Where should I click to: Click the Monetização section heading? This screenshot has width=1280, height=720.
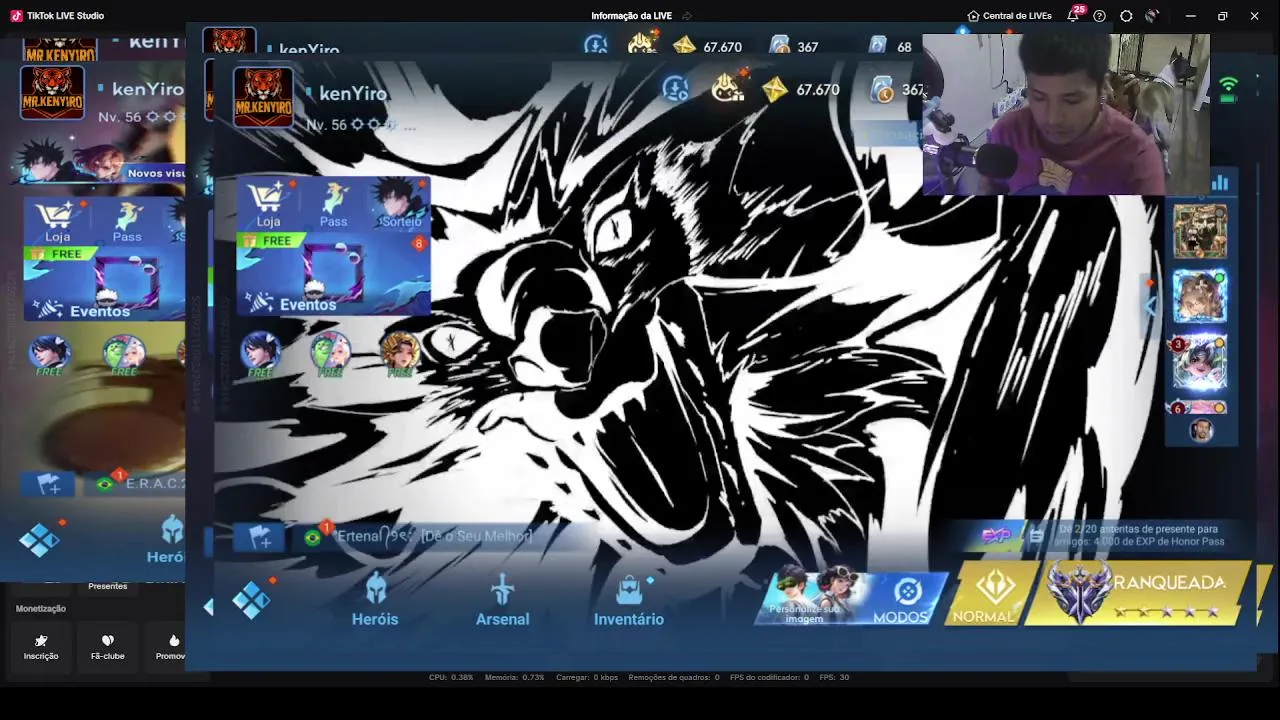tap(41, 608)
